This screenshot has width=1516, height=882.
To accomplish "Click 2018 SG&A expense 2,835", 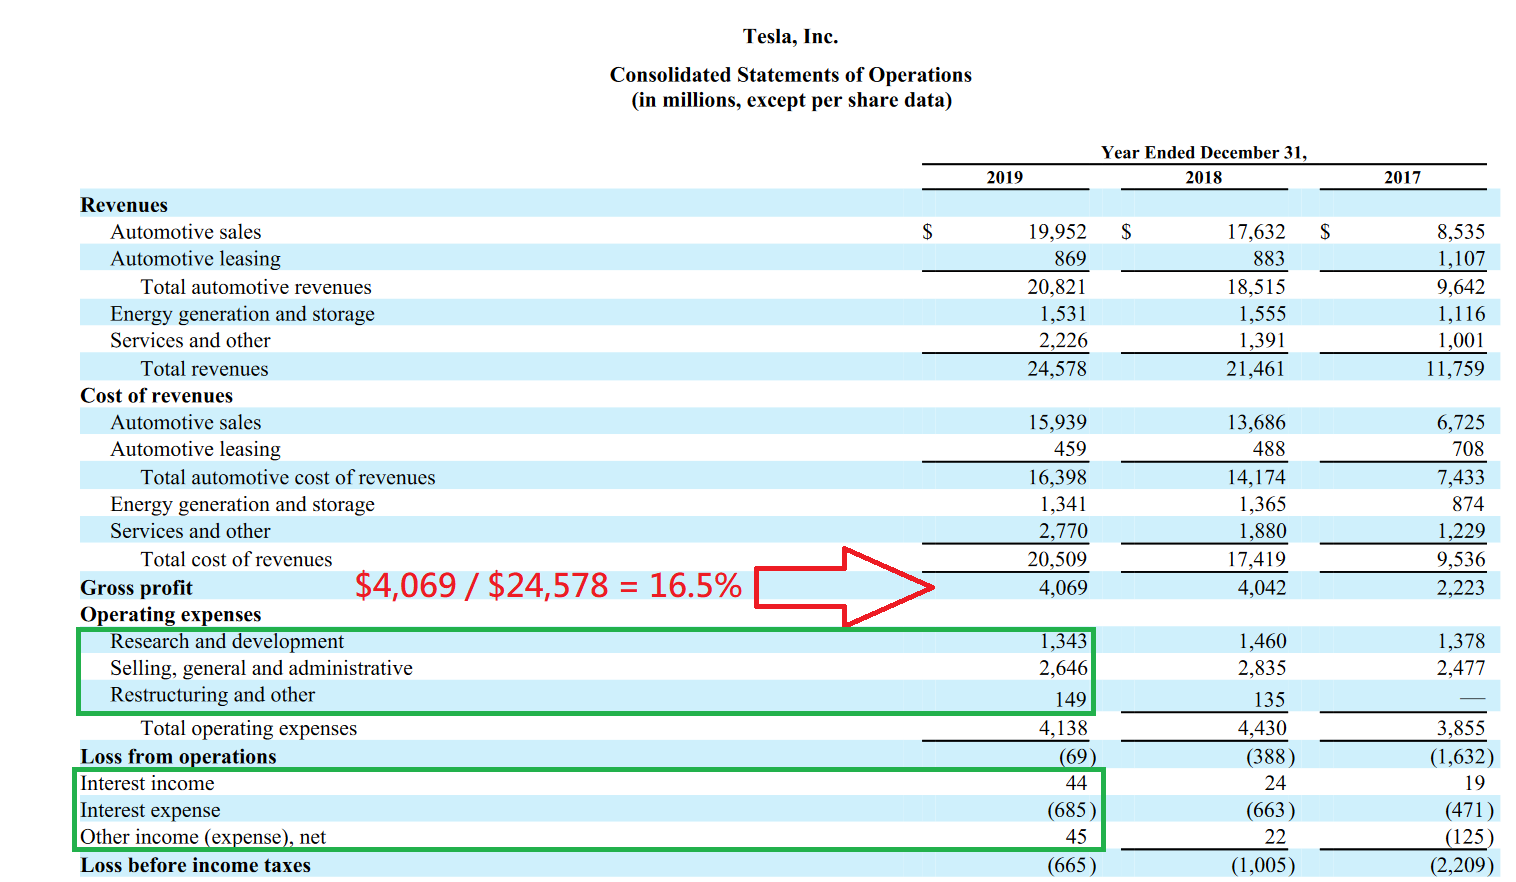I will pos(1262,668).
